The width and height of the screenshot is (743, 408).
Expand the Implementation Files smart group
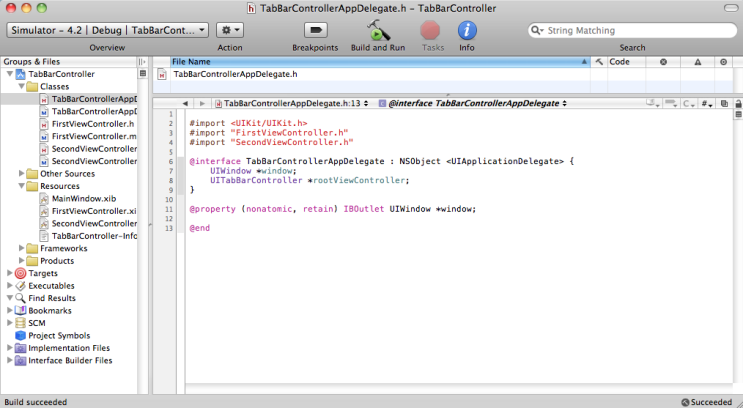(9, 347)
